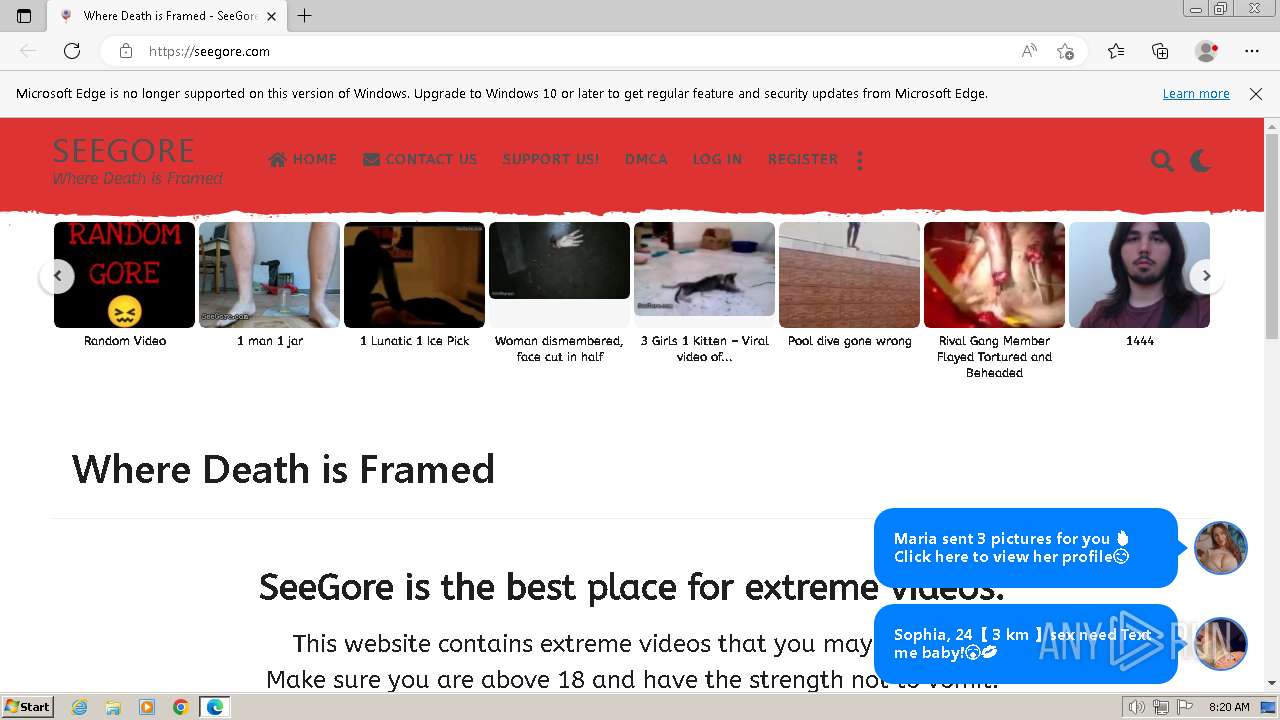Open the network icon in the system tray
This screenshot has width=1280, height=720.
(1161, 707)
